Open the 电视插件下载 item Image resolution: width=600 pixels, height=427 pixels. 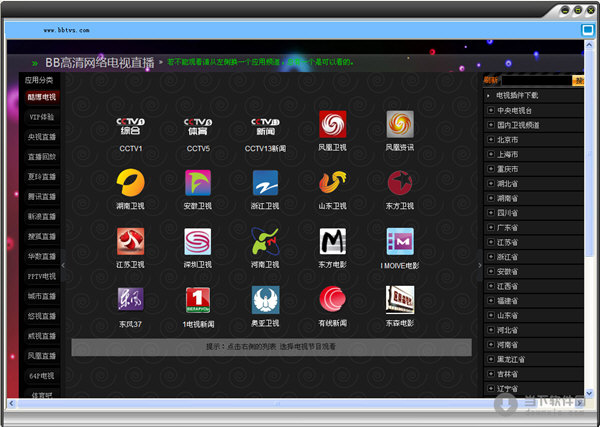517,96
